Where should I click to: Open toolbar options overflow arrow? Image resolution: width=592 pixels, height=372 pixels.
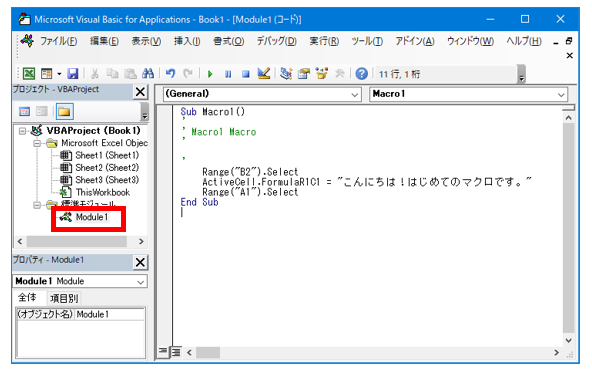[521, 75]
